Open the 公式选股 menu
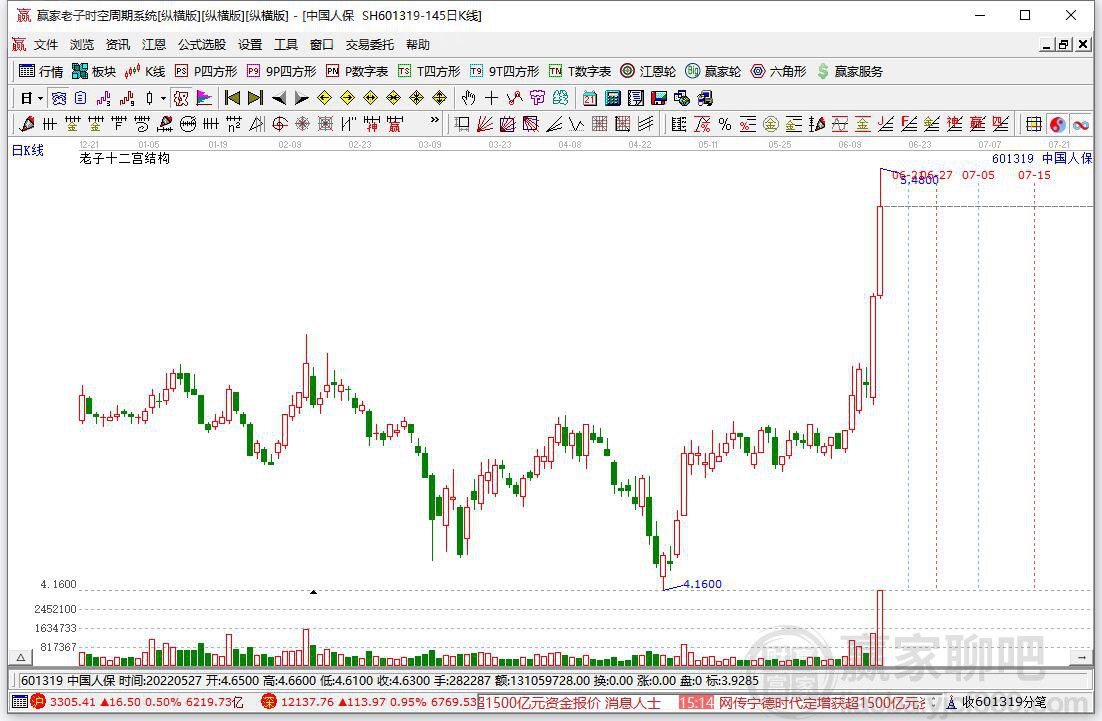1102x721 pixels. 202,45
